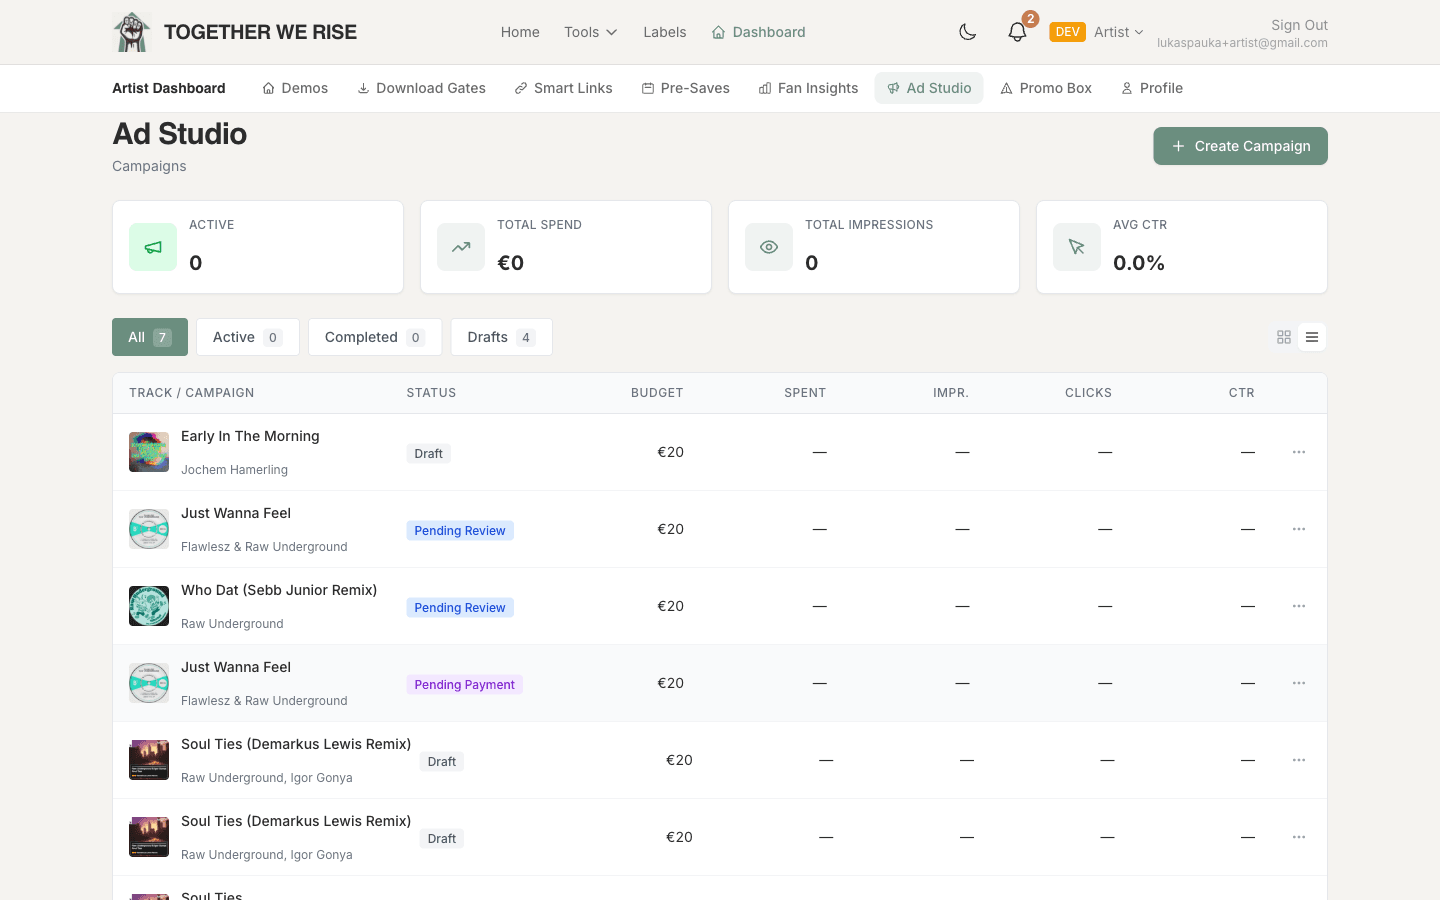Click the Active campaigns megaphone icon
Image resolution: width=1440 pixels, height=900 pixels.
click(x=153, y=247)
